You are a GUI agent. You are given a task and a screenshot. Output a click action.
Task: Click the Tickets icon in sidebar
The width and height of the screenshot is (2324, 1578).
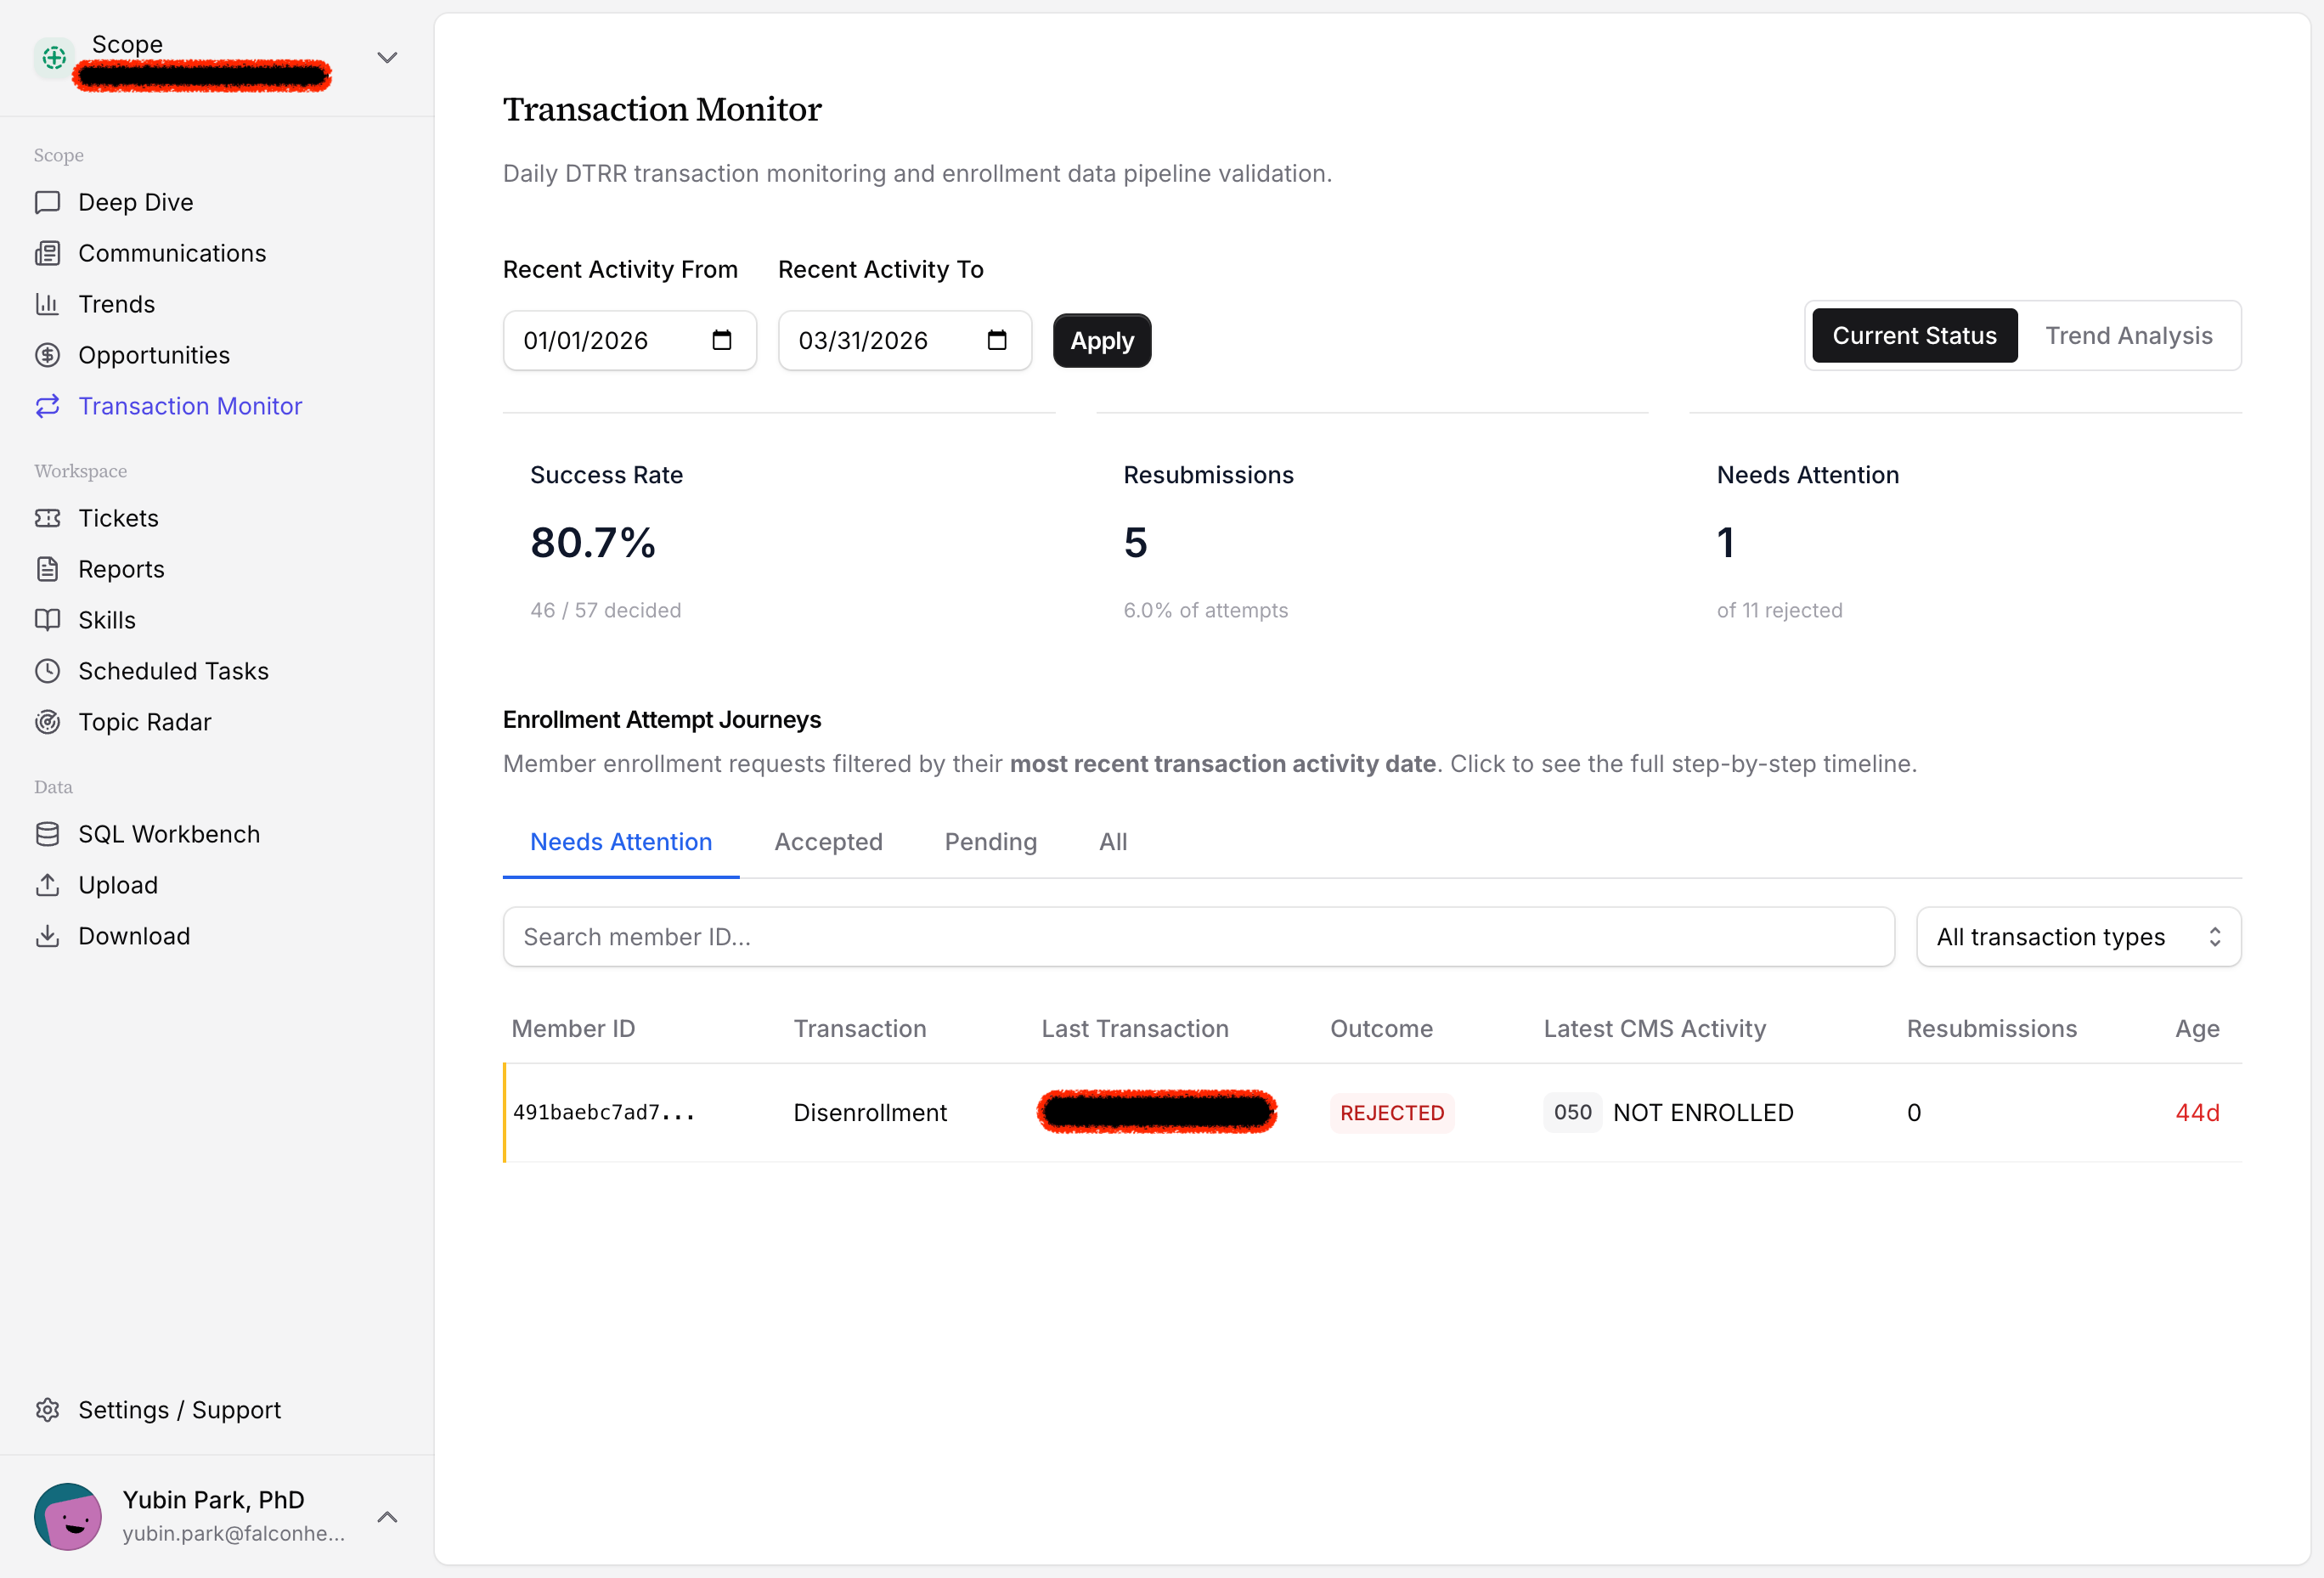point(47,518)
